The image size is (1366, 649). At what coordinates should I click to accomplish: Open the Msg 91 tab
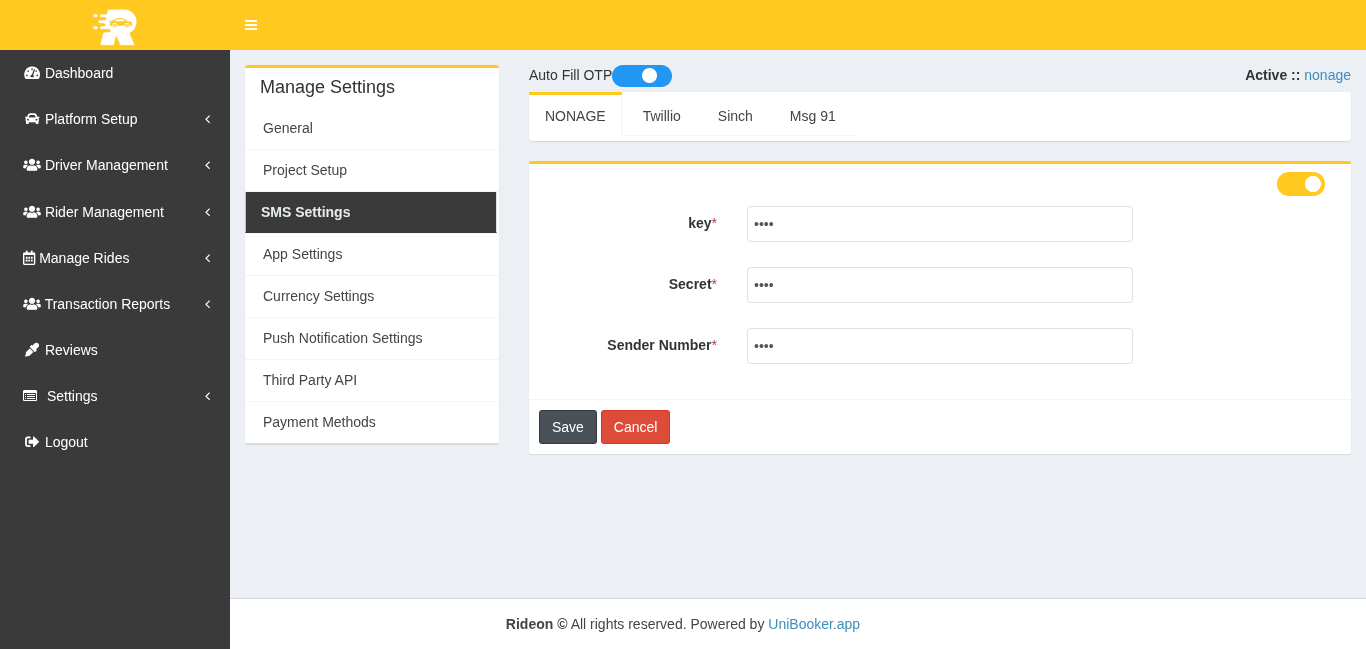pos(812,116)
